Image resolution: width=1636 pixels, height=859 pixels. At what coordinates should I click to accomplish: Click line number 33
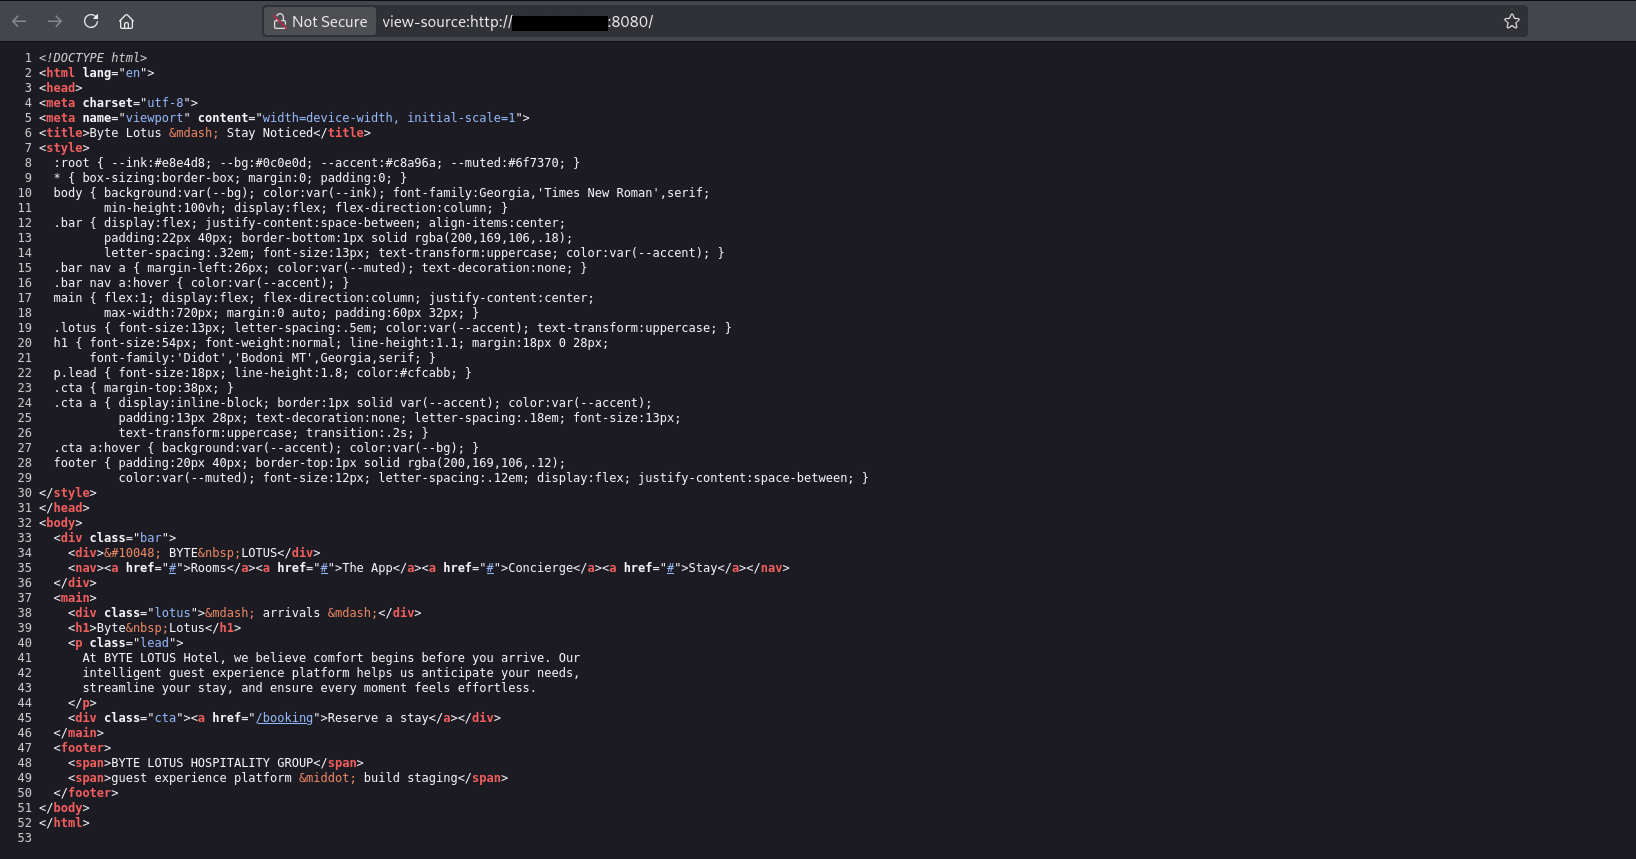(24, 538)
